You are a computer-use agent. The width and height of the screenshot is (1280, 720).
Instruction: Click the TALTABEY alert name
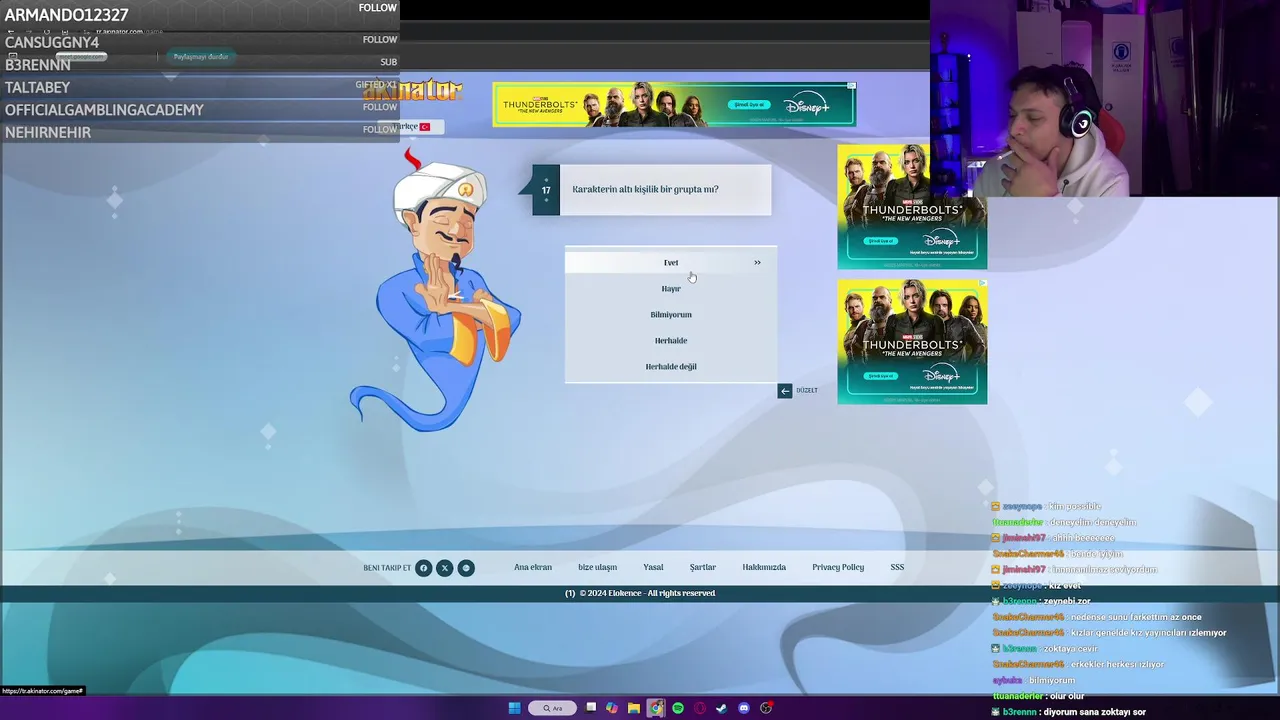point(37,87)
